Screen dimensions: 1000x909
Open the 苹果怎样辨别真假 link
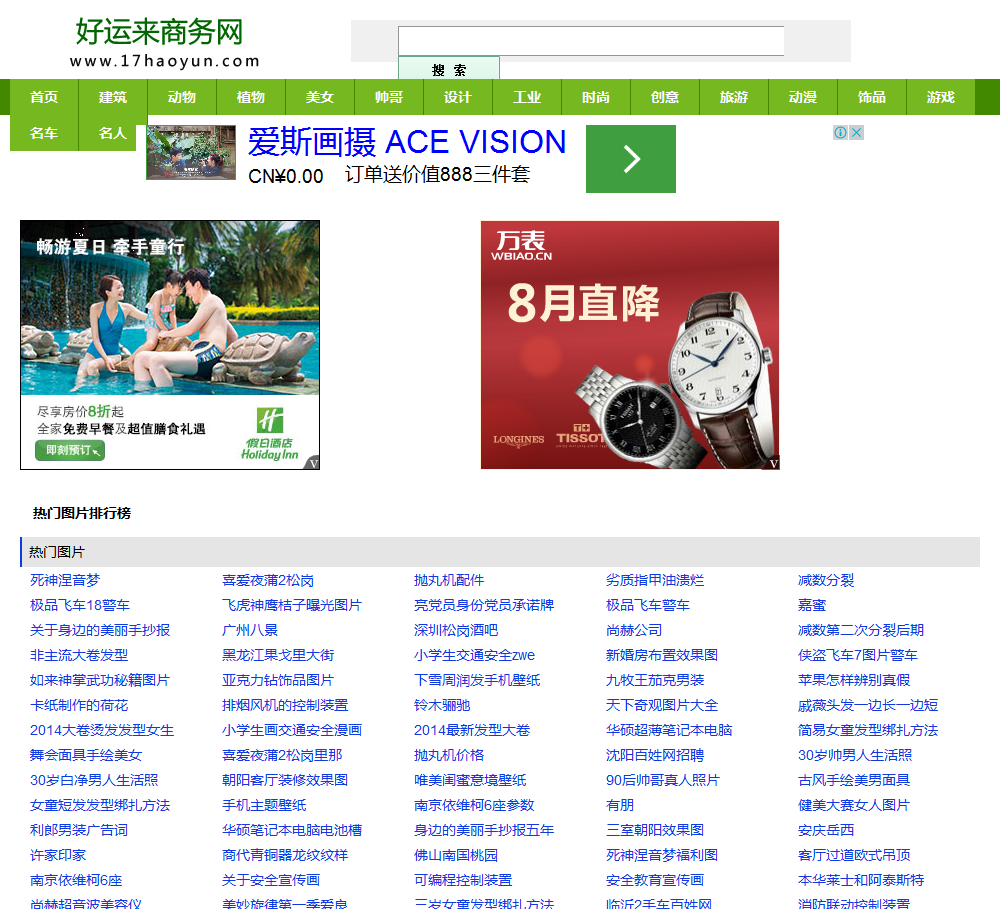coord(854,680)
